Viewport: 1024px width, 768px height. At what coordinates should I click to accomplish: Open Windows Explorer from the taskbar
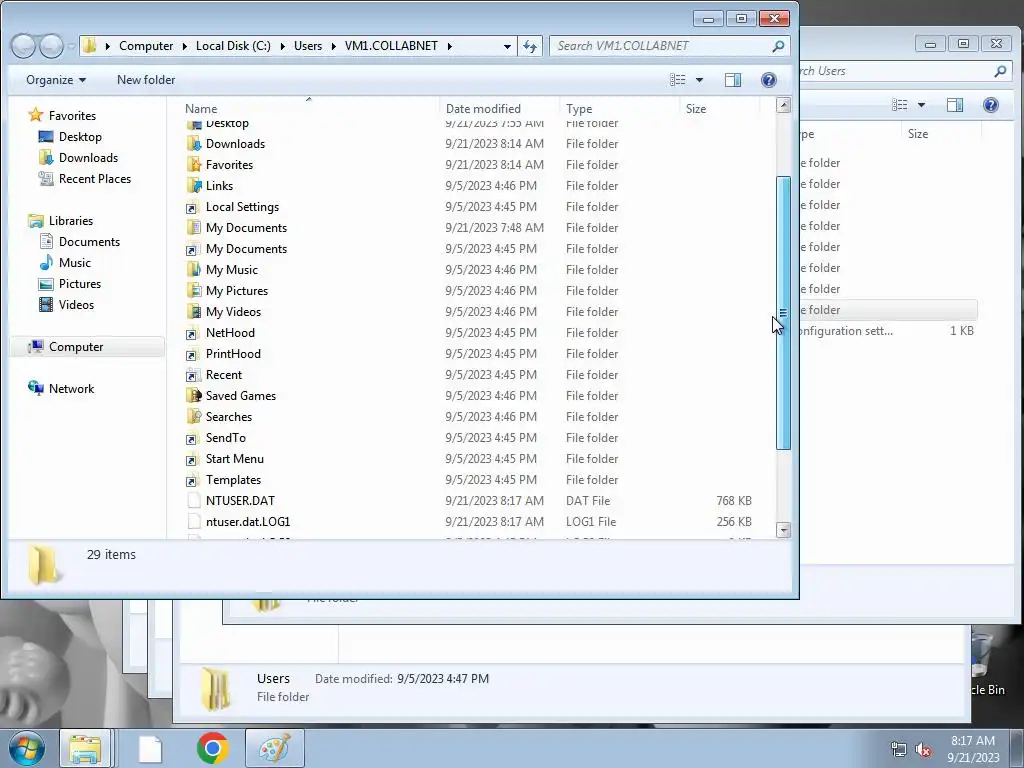86,748
